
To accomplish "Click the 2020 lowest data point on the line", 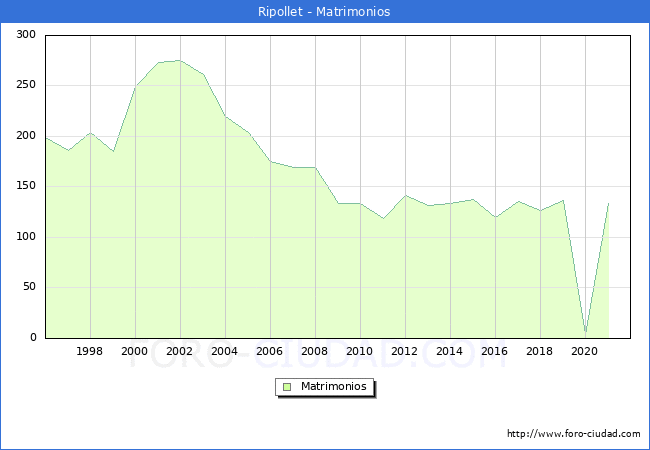I will coord(586,332).
